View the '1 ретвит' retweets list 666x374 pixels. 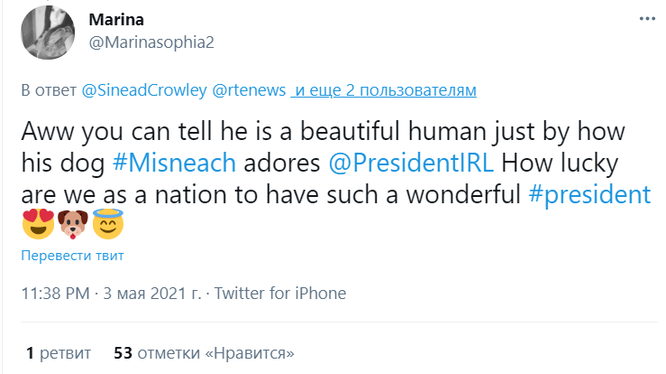tap(59, 353)
